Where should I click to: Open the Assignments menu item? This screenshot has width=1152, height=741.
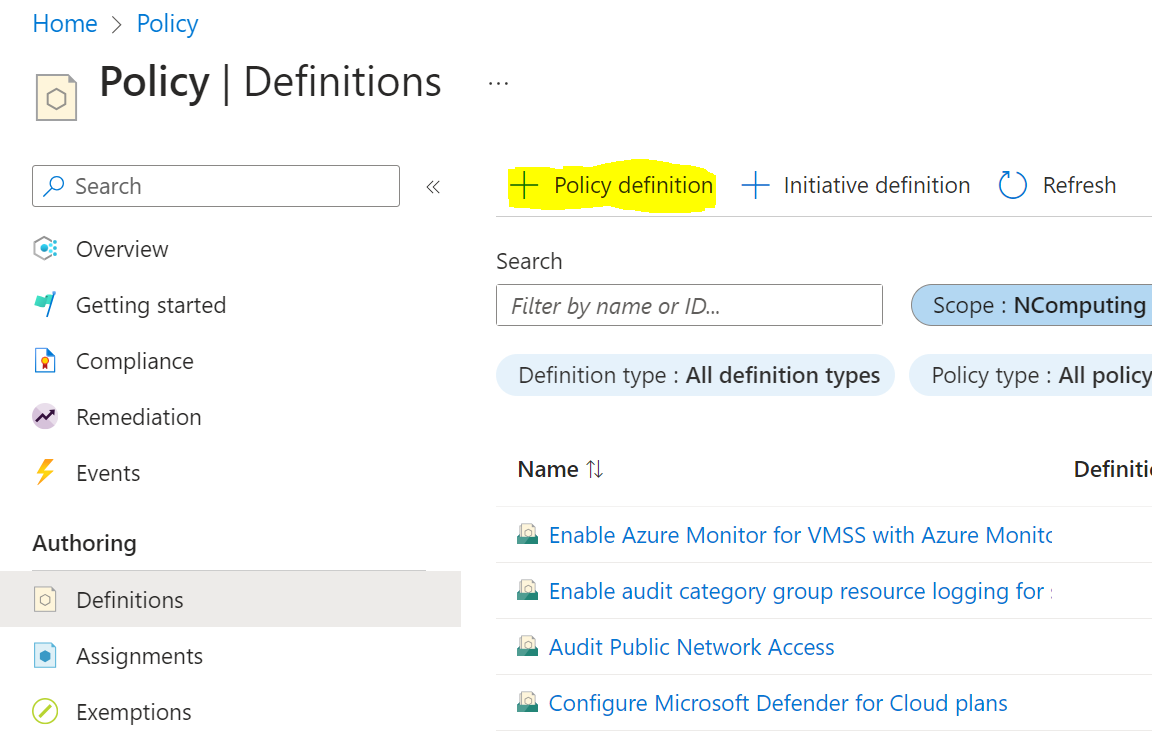tap(139, 656)
